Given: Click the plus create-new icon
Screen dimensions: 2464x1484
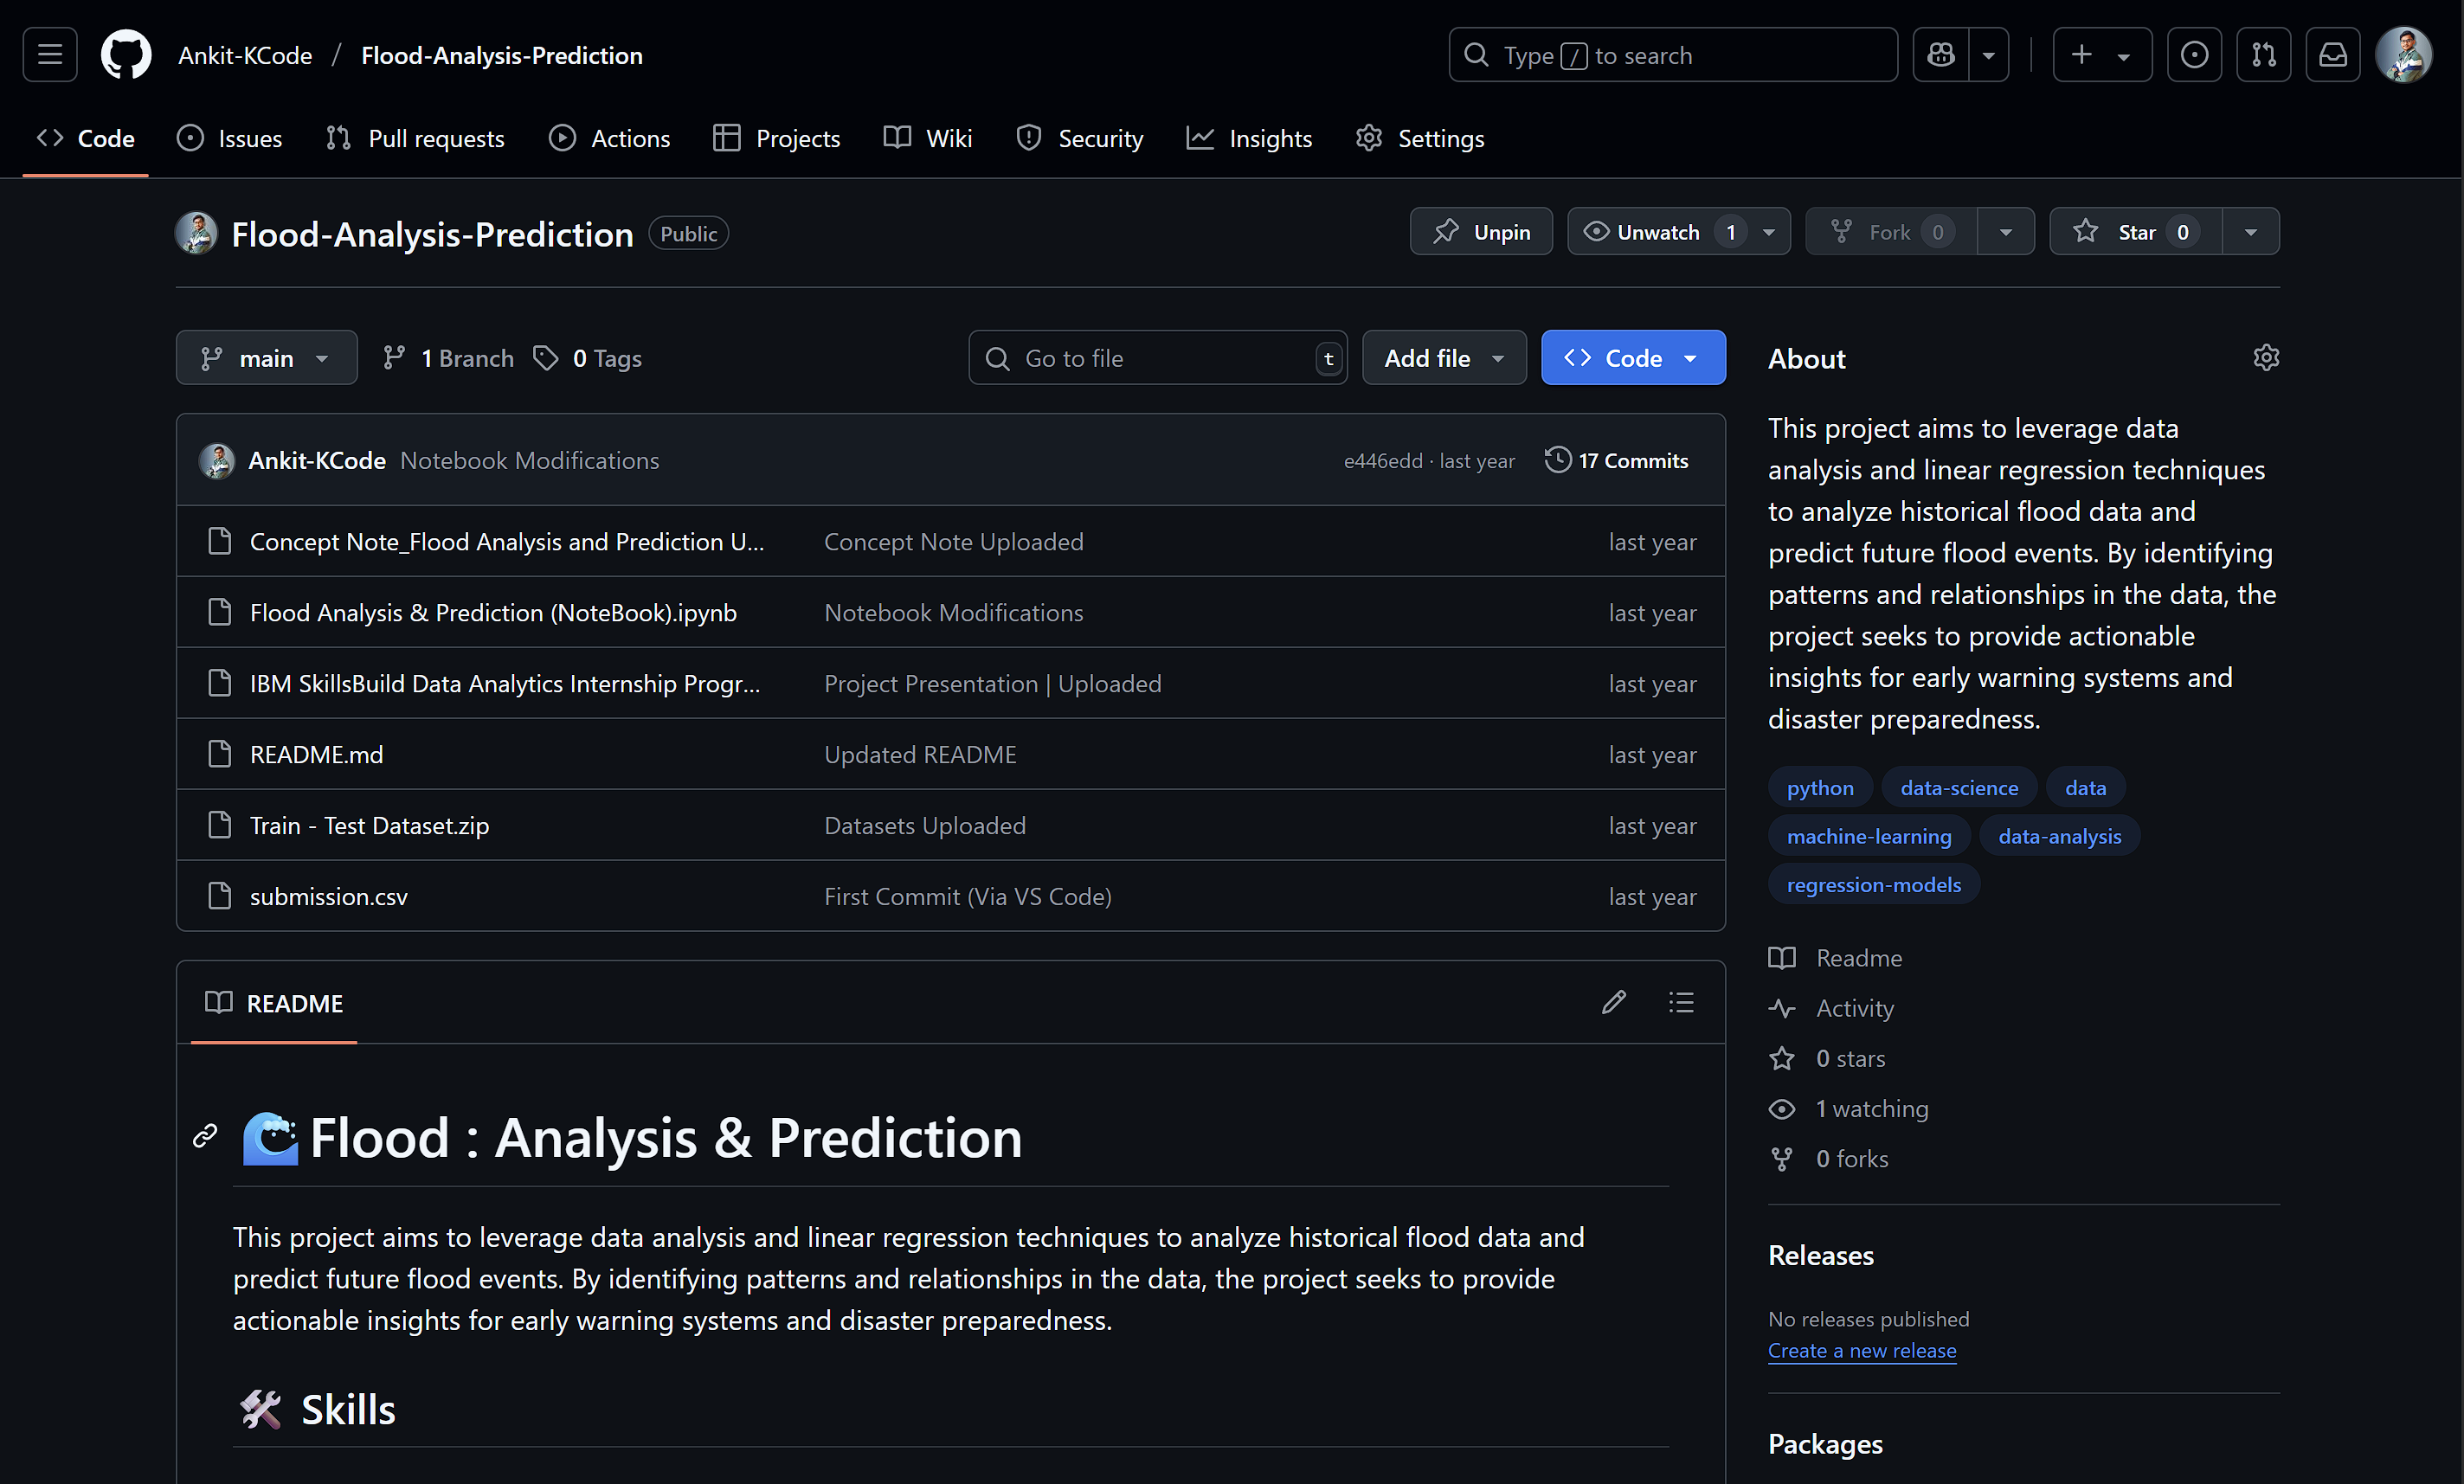Looking at the screenshot, I should coord(2082,55).
